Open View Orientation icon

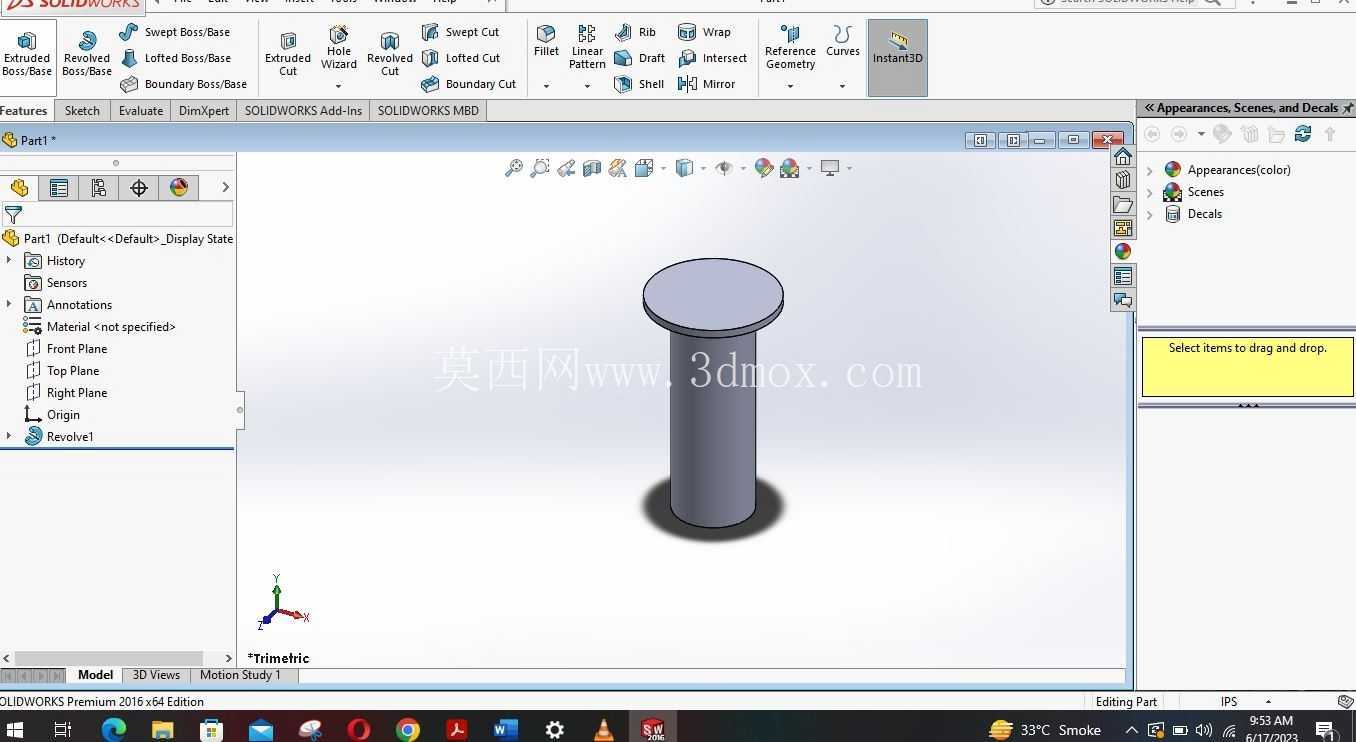pos(644,168)
